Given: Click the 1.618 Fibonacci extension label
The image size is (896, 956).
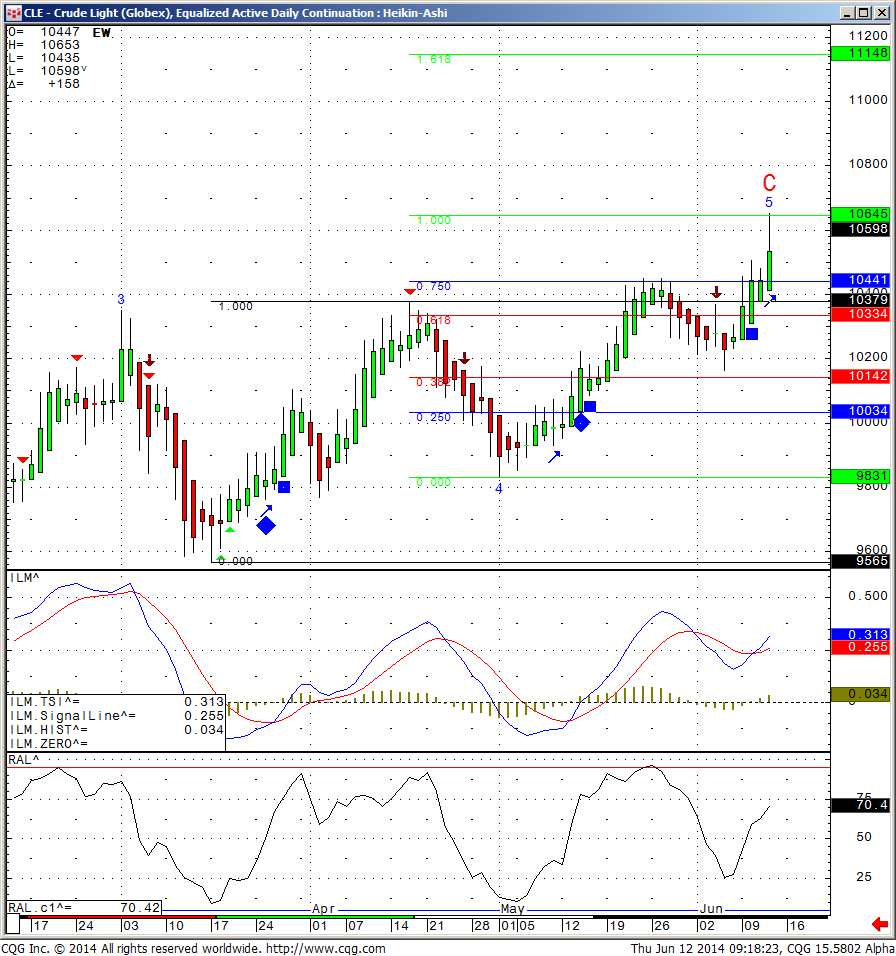Looking at the screenshot, I should (x=435, y=60).
